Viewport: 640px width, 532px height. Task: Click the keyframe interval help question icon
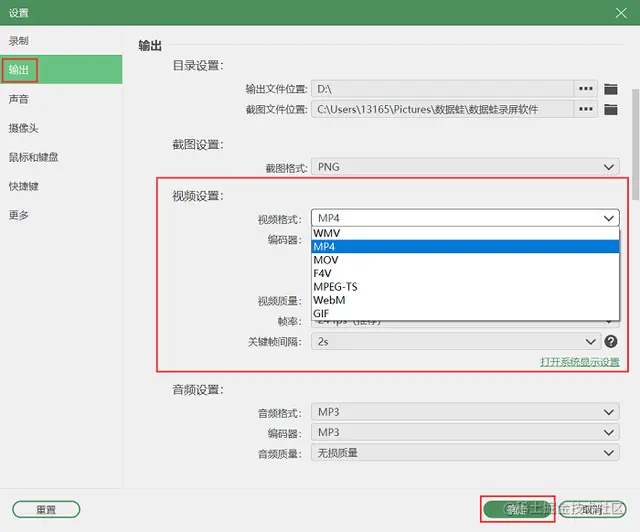pos(611,341)
